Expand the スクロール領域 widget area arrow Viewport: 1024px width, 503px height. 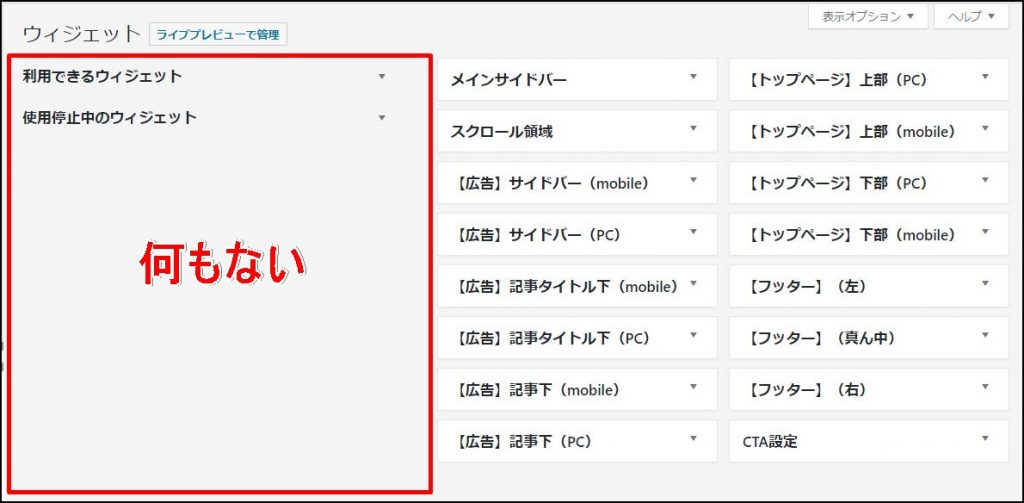[694, 128]
